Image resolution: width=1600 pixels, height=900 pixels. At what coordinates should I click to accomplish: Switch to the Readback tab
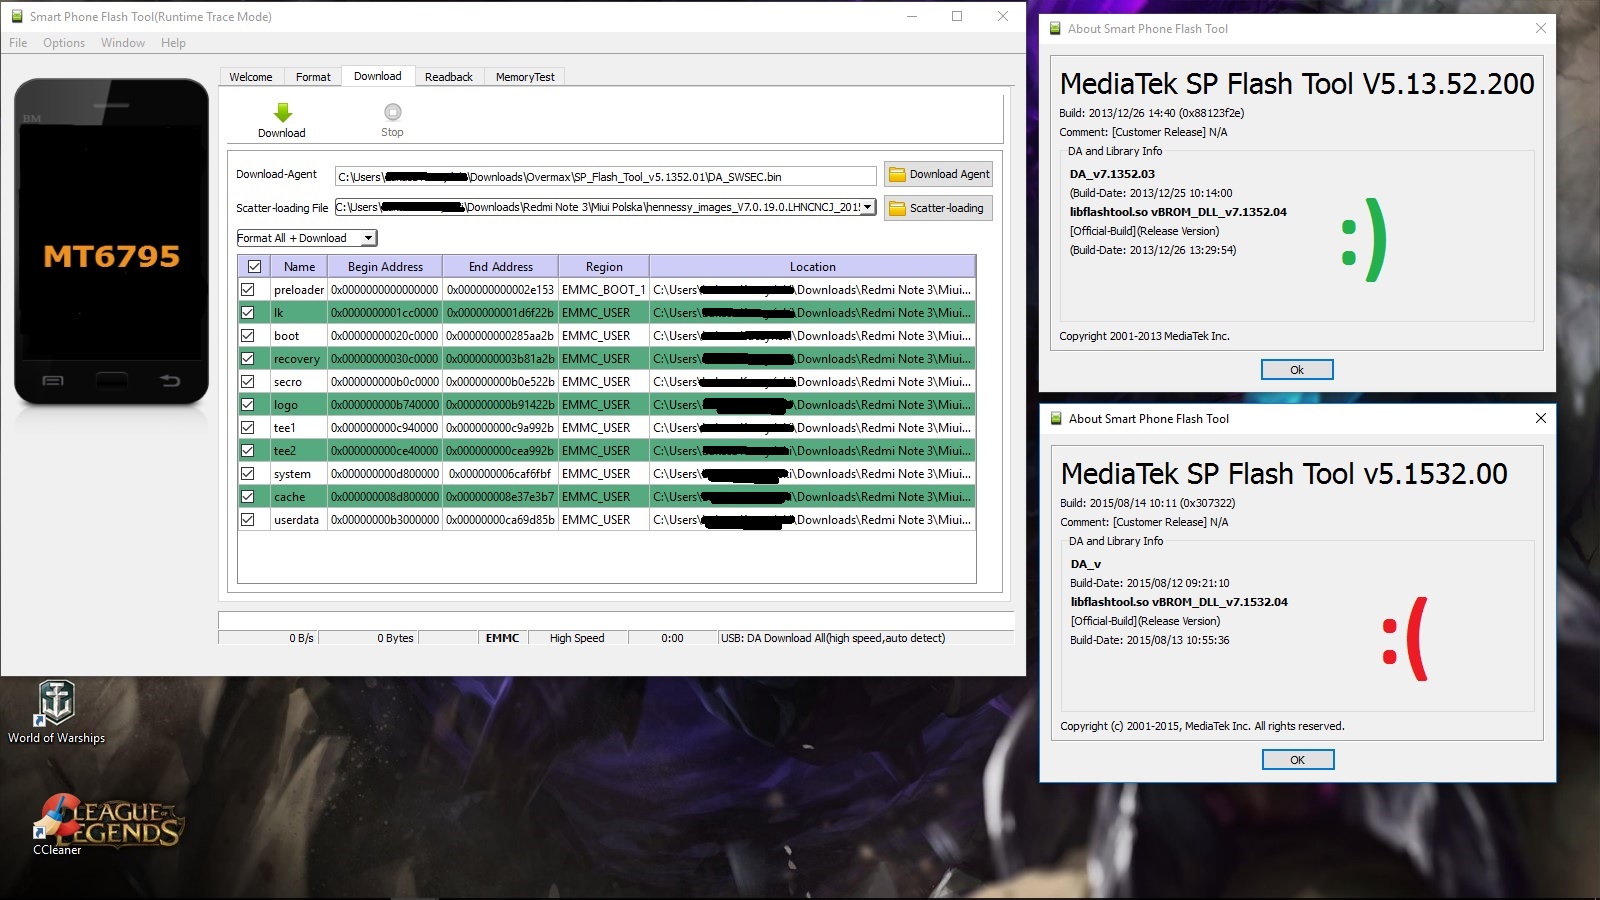448,77
